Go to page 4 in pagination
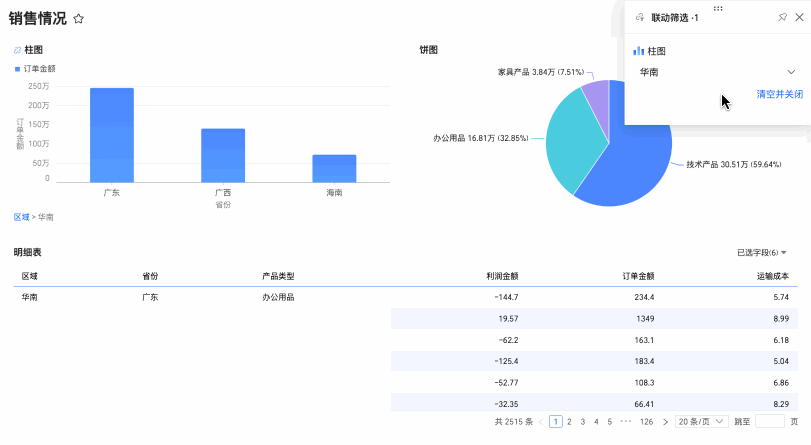 coord(596,422)
